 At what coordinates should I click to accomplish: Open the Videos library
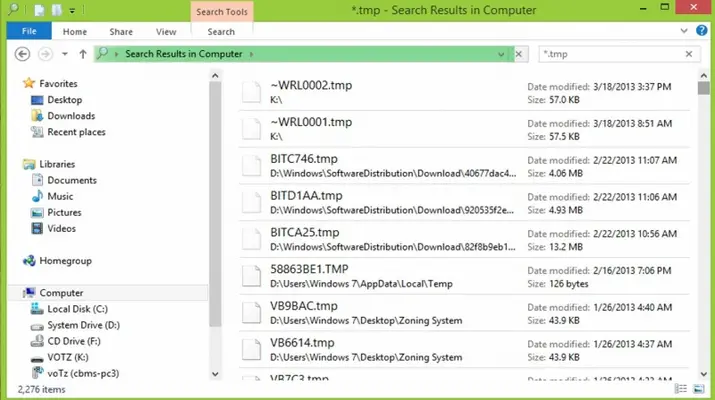(61, 229)
